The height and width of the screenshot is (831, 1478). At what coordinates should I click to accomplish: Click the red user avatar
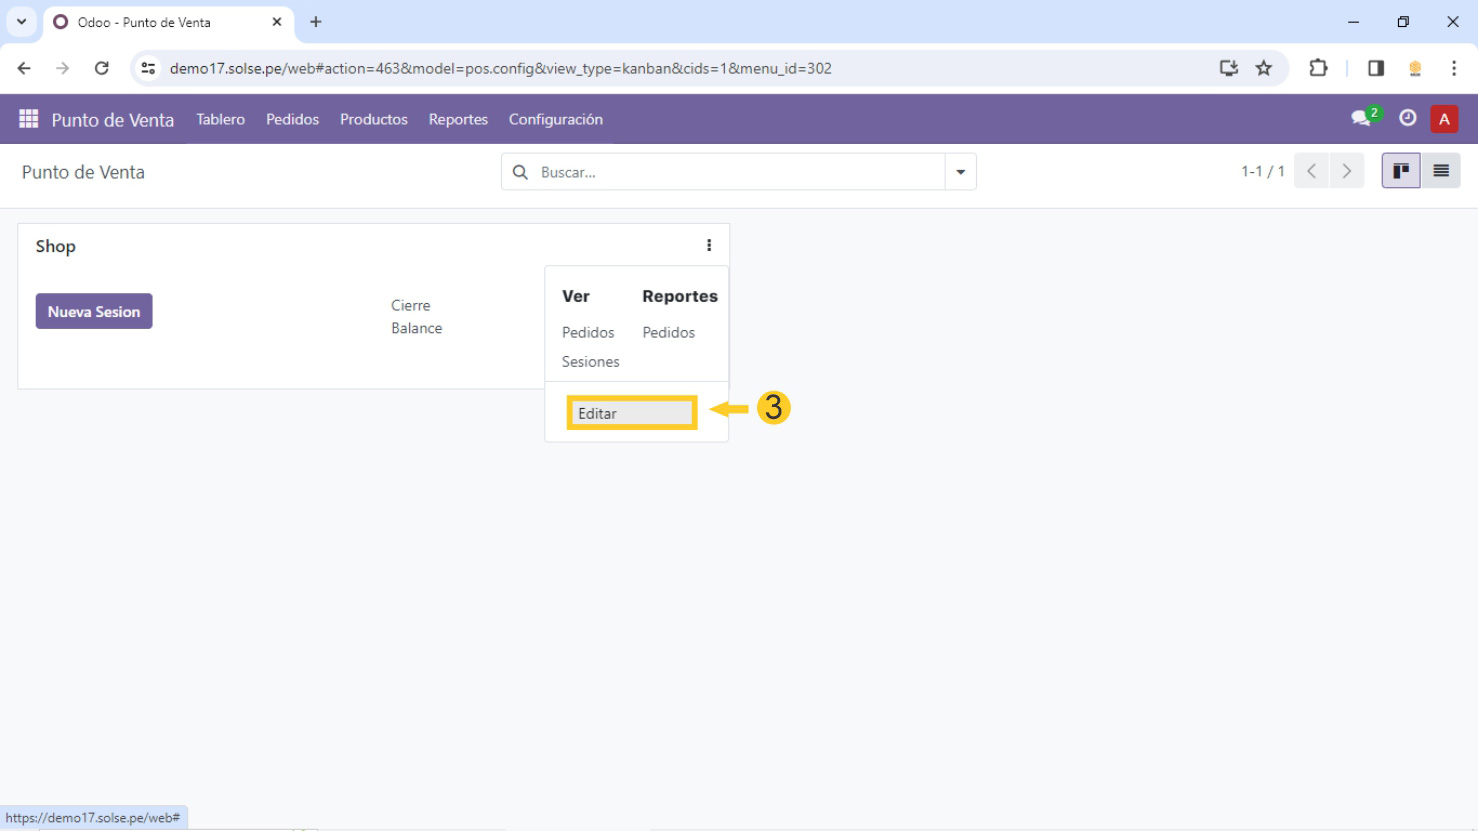1443,119
